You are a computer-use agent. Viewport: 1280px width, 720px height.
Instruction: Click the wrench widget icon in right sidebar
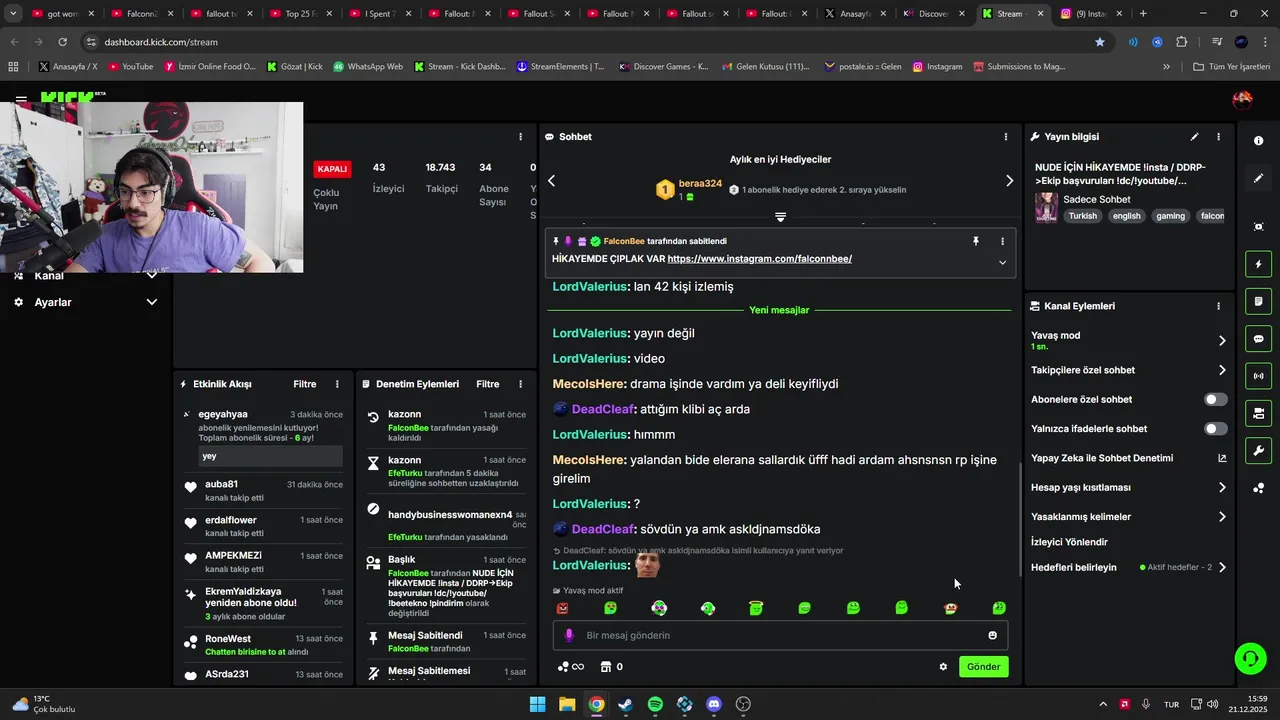coord(1258,451)
